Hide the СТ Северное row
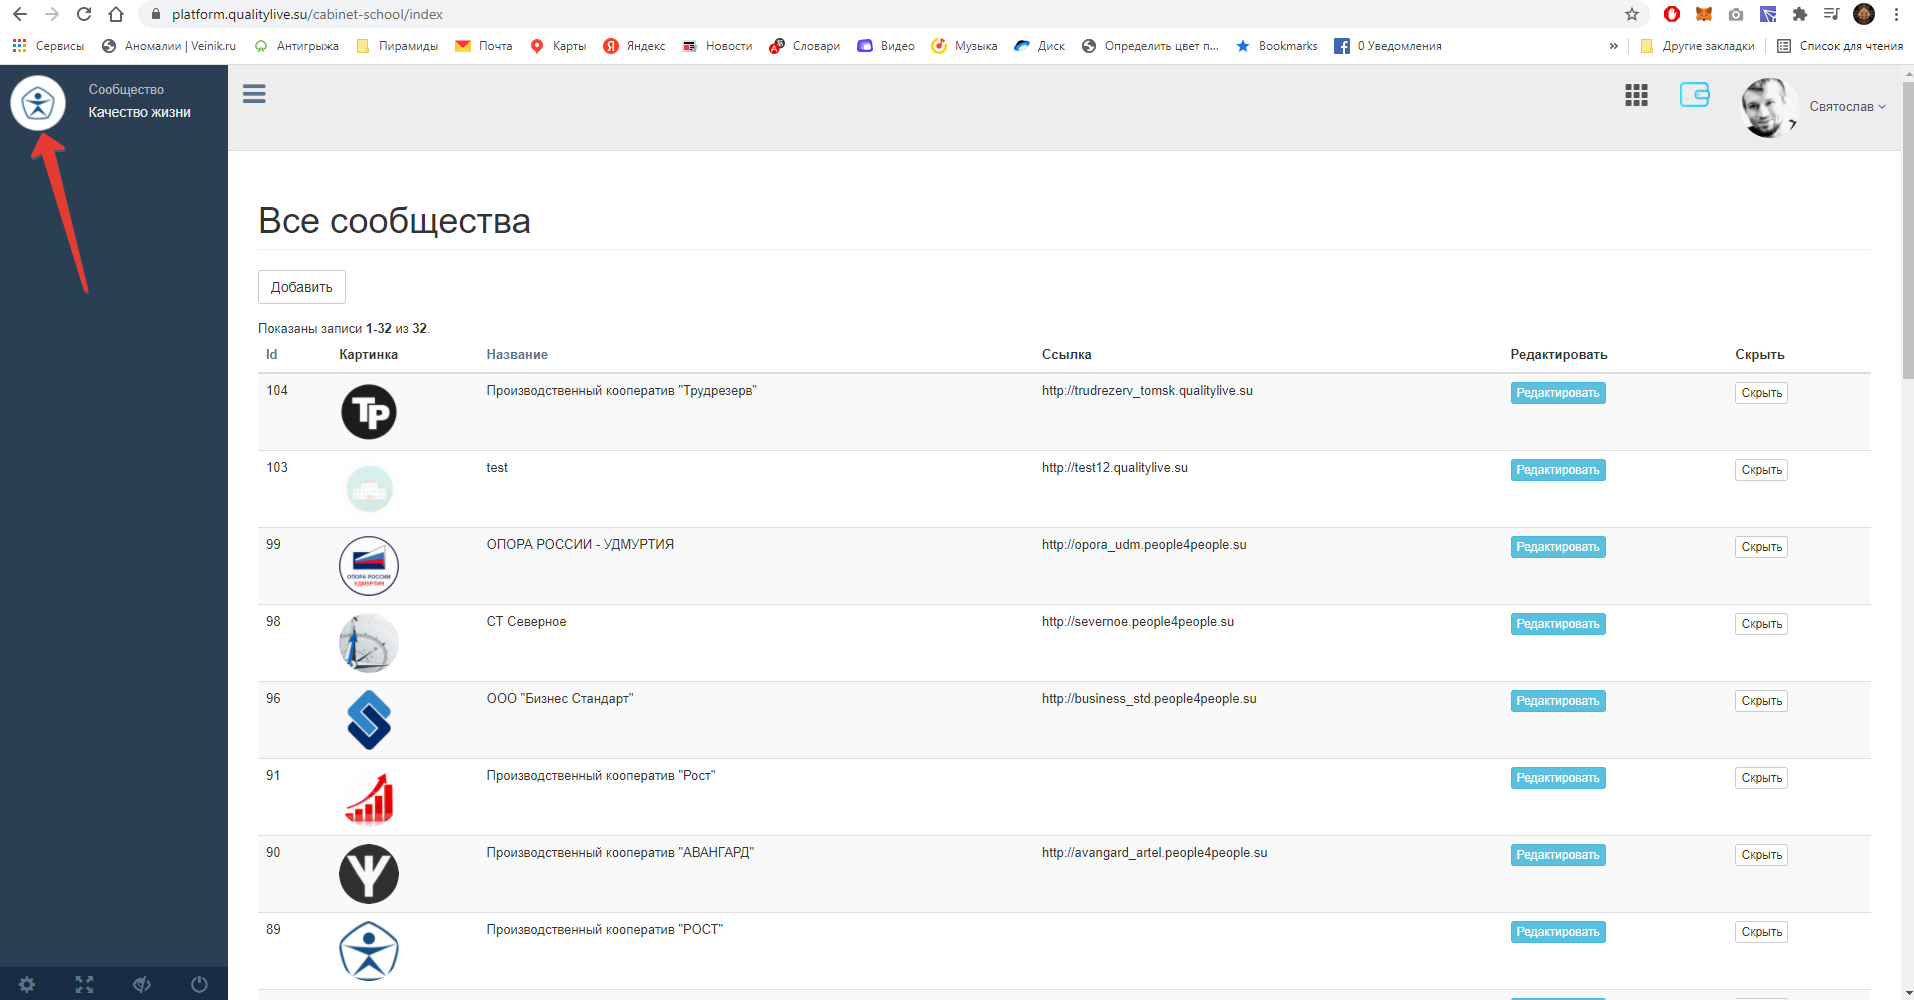 pos(1761,624)
